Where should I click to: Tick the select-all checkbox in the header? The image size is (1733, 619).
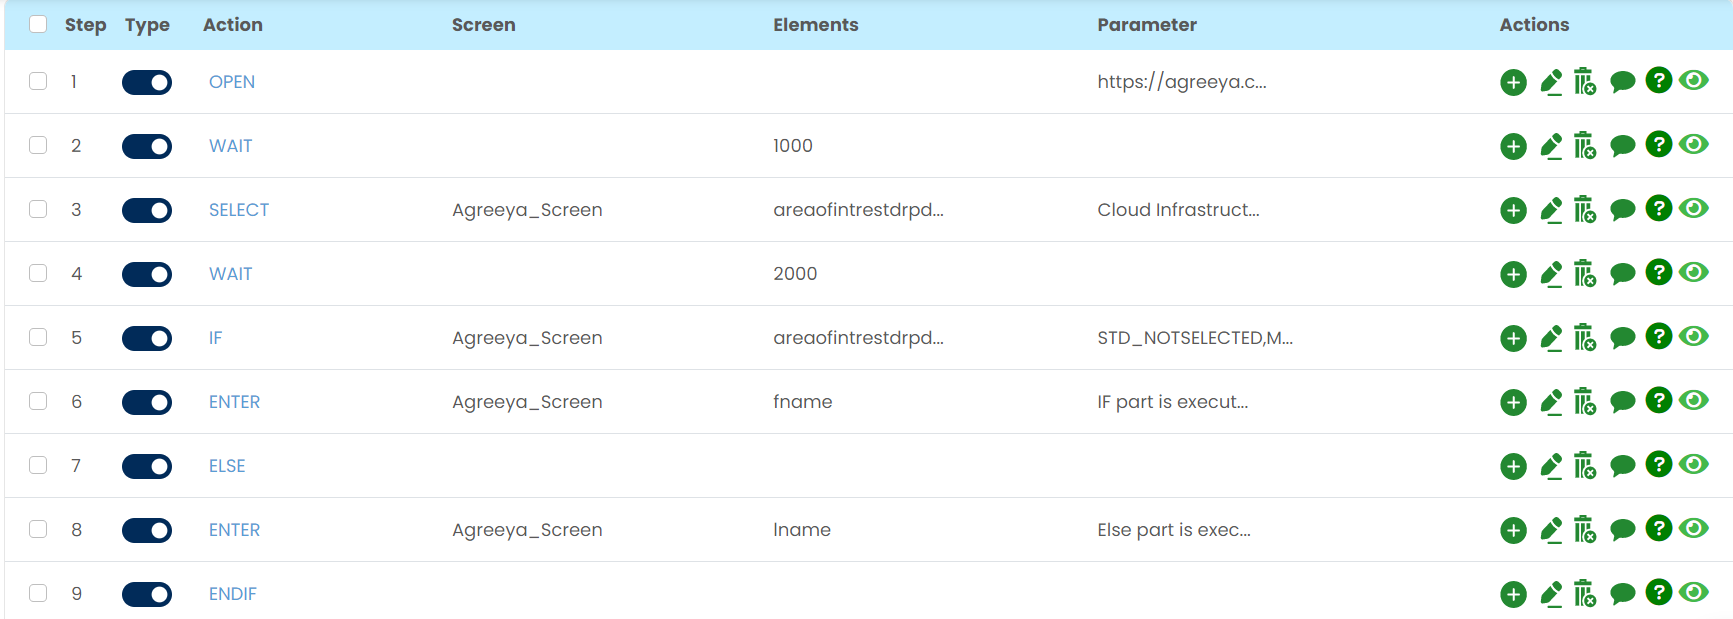[x=38, y=24]
